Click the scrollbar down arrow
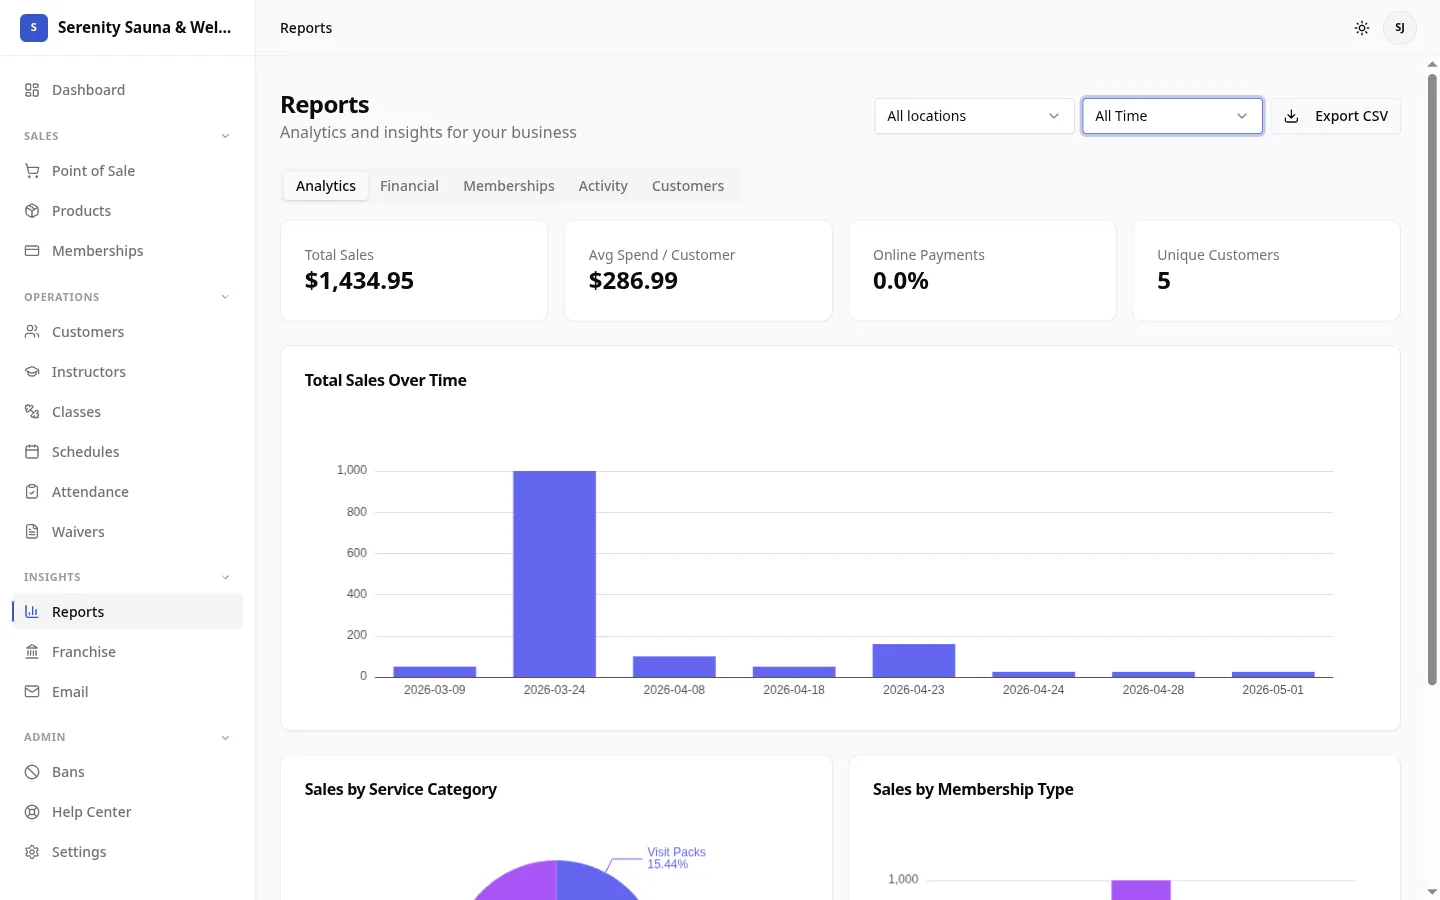This screenshot has height=900, width=1440. click(x=1432, y=891)
